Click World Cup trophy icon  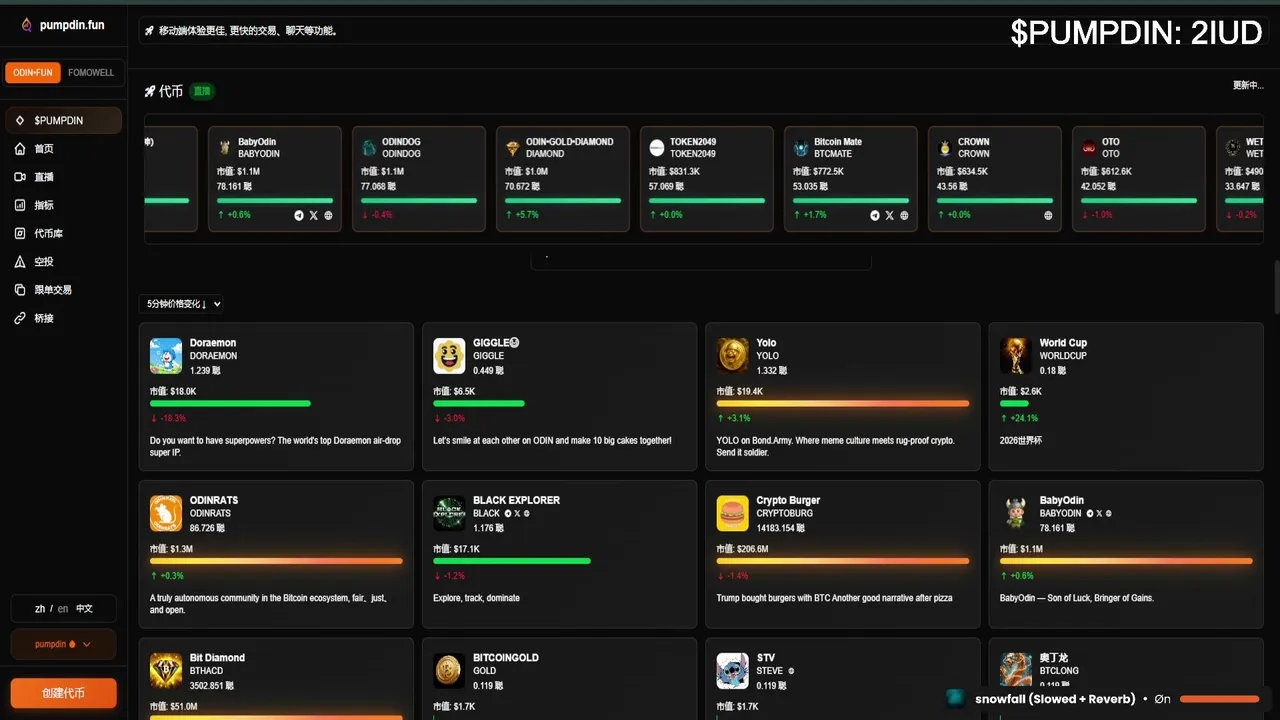point(1016,356)
